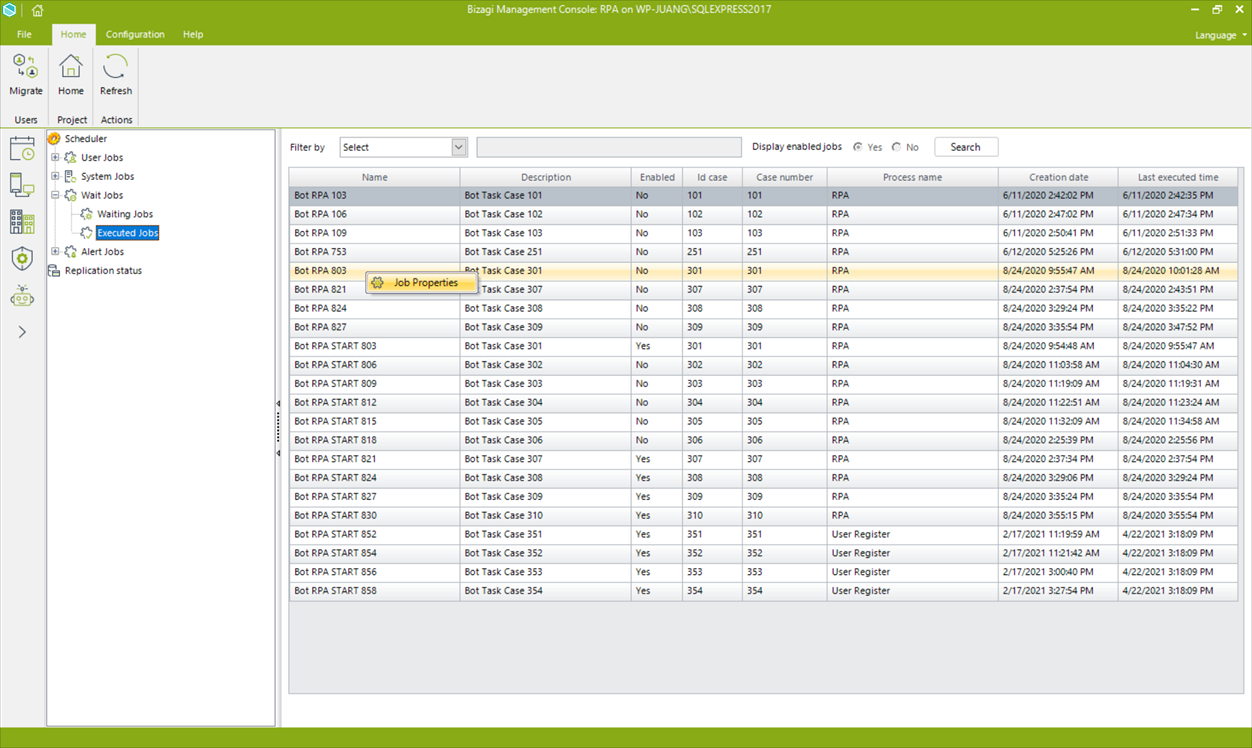
Task: Switch to the Home ribbon tab
Action: tap(73, 34)
